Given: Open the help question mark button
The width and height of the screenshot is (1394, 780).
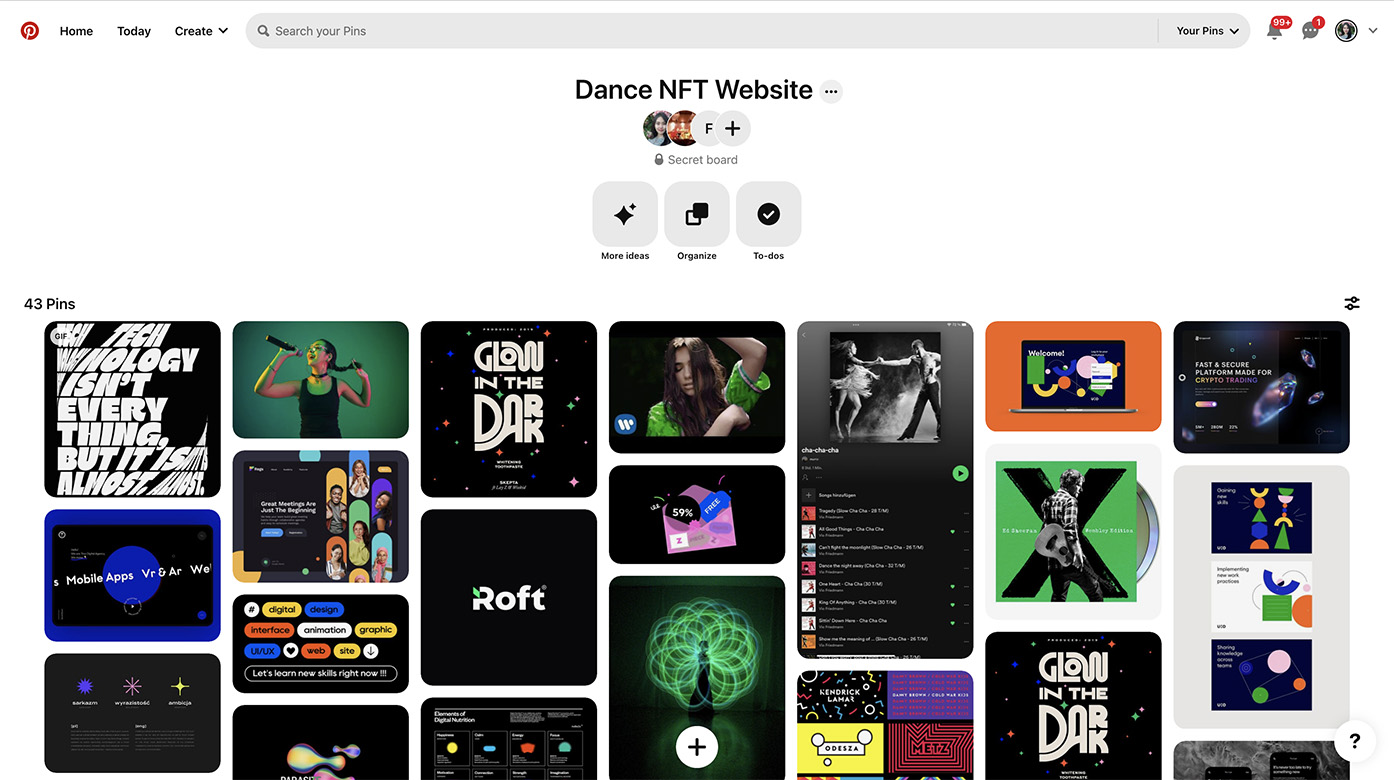Looking at the screenshot, I should (x=1354, y=741).
